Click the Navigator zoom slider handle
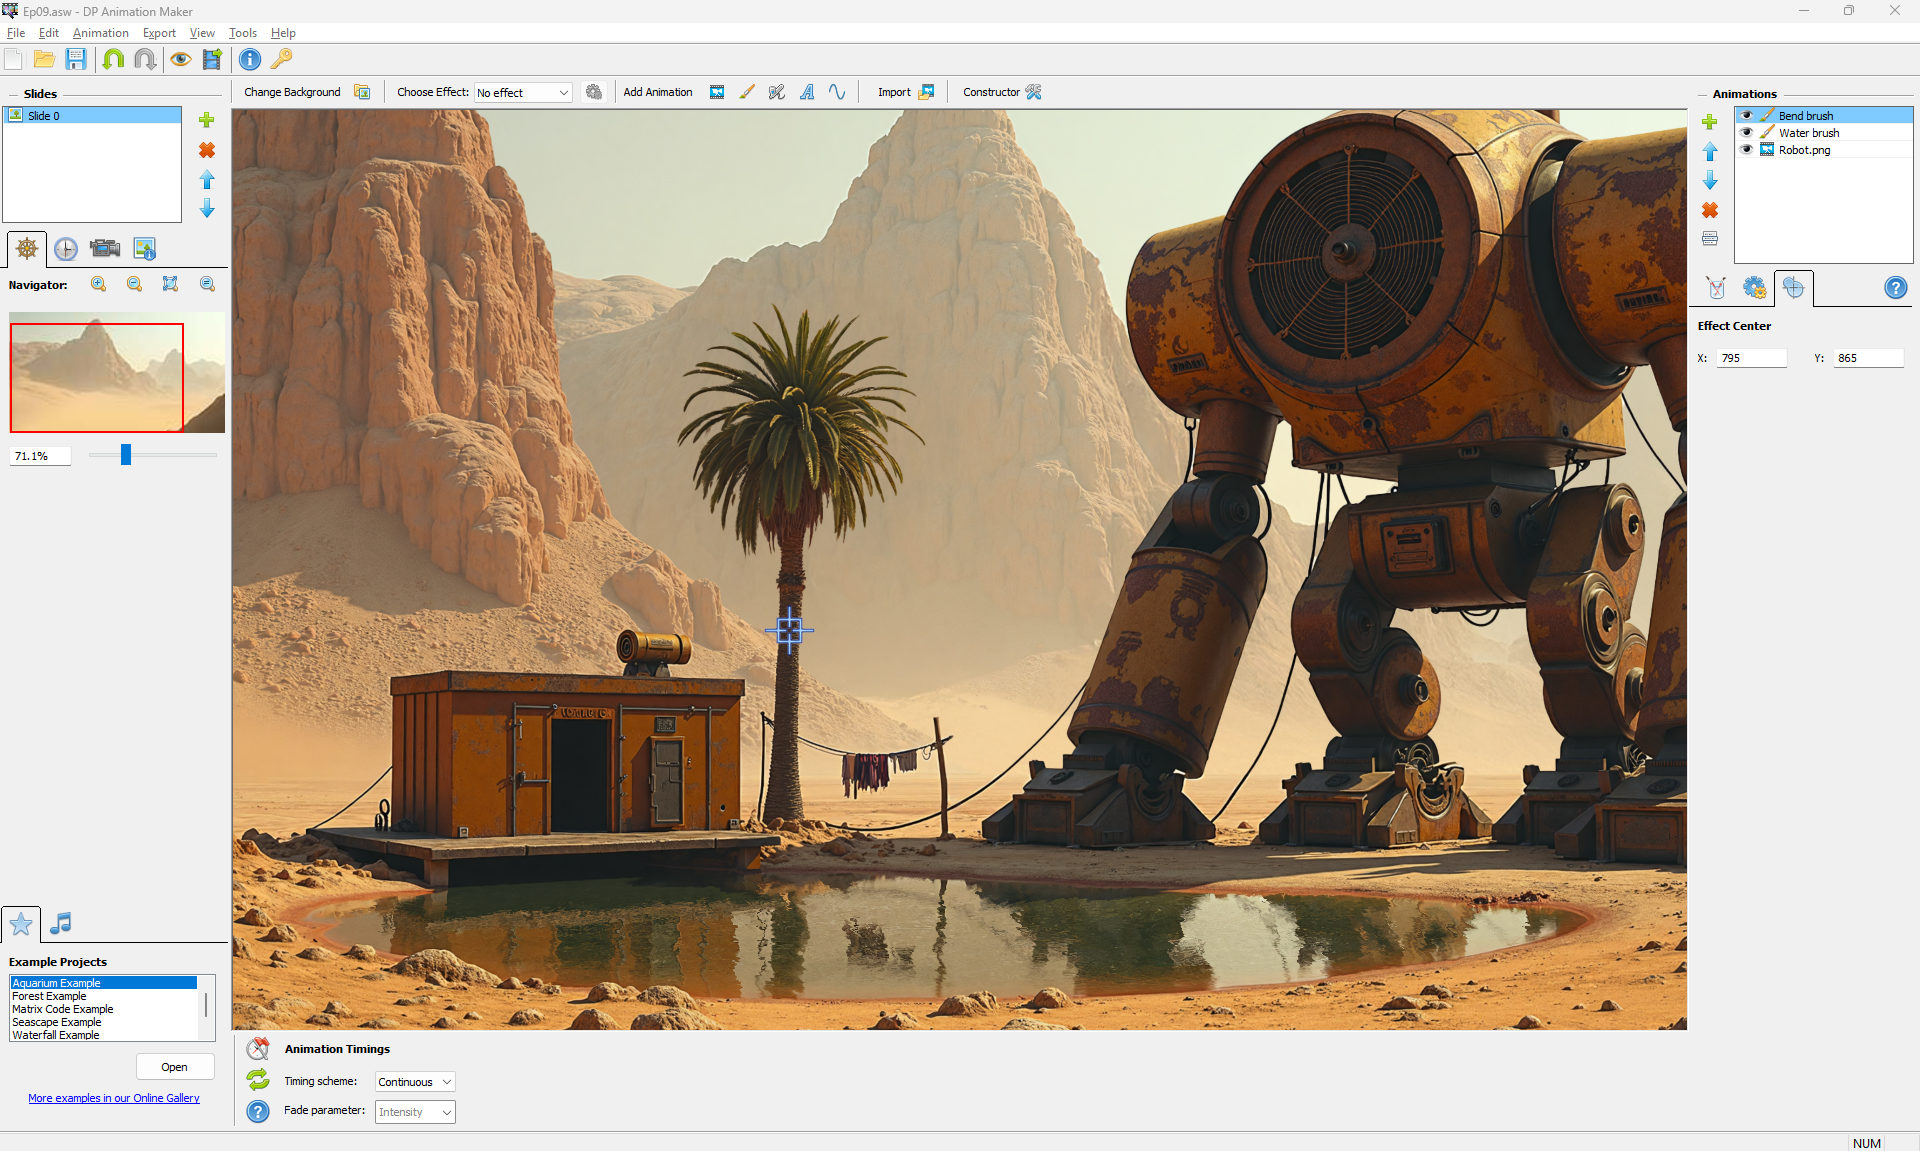Screen dimensions: 1920x1151 126,455
